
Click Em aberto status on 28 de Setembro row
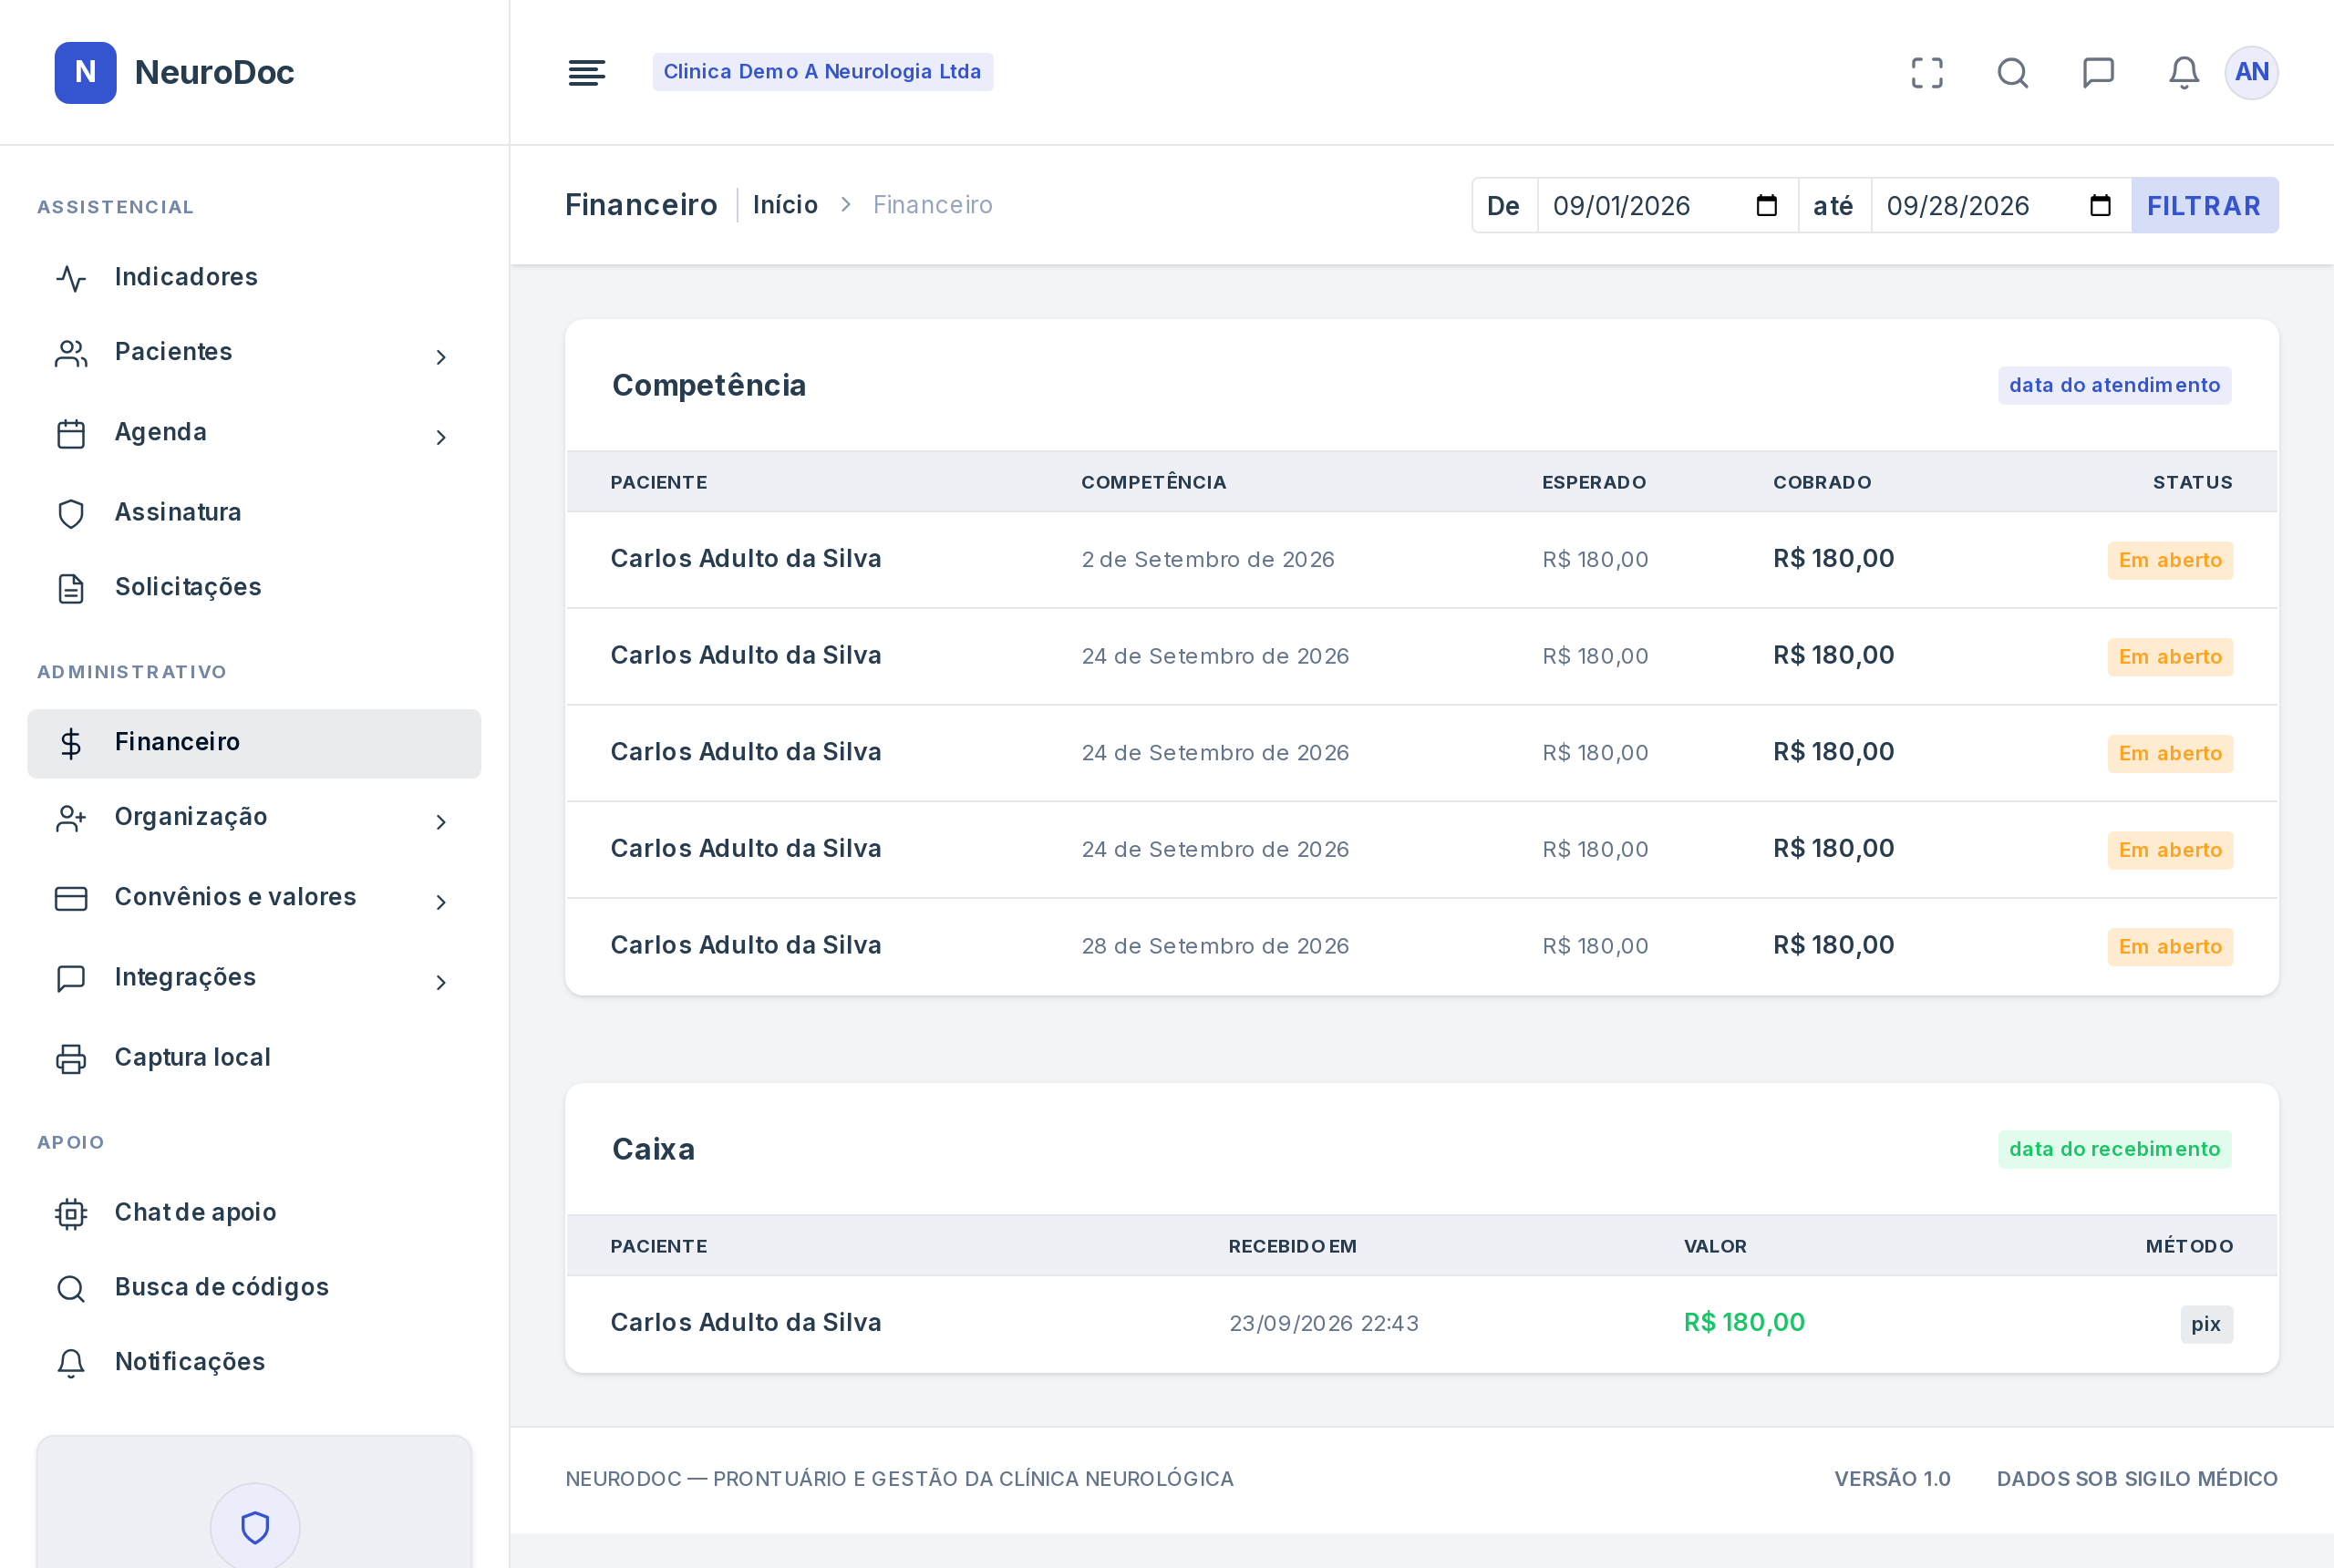tap(2169, 946)
